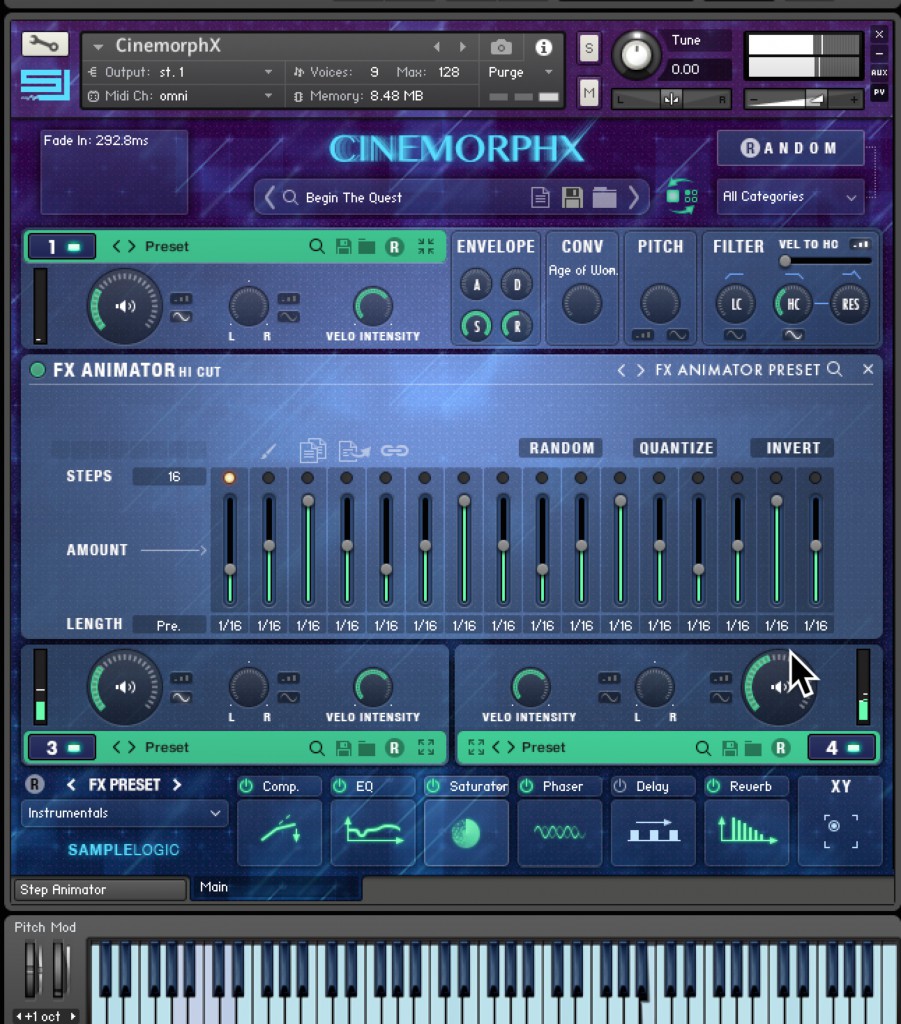Expand the CinemorphX instrument header arrow
901x1024 pixels.
coord(99,46)
